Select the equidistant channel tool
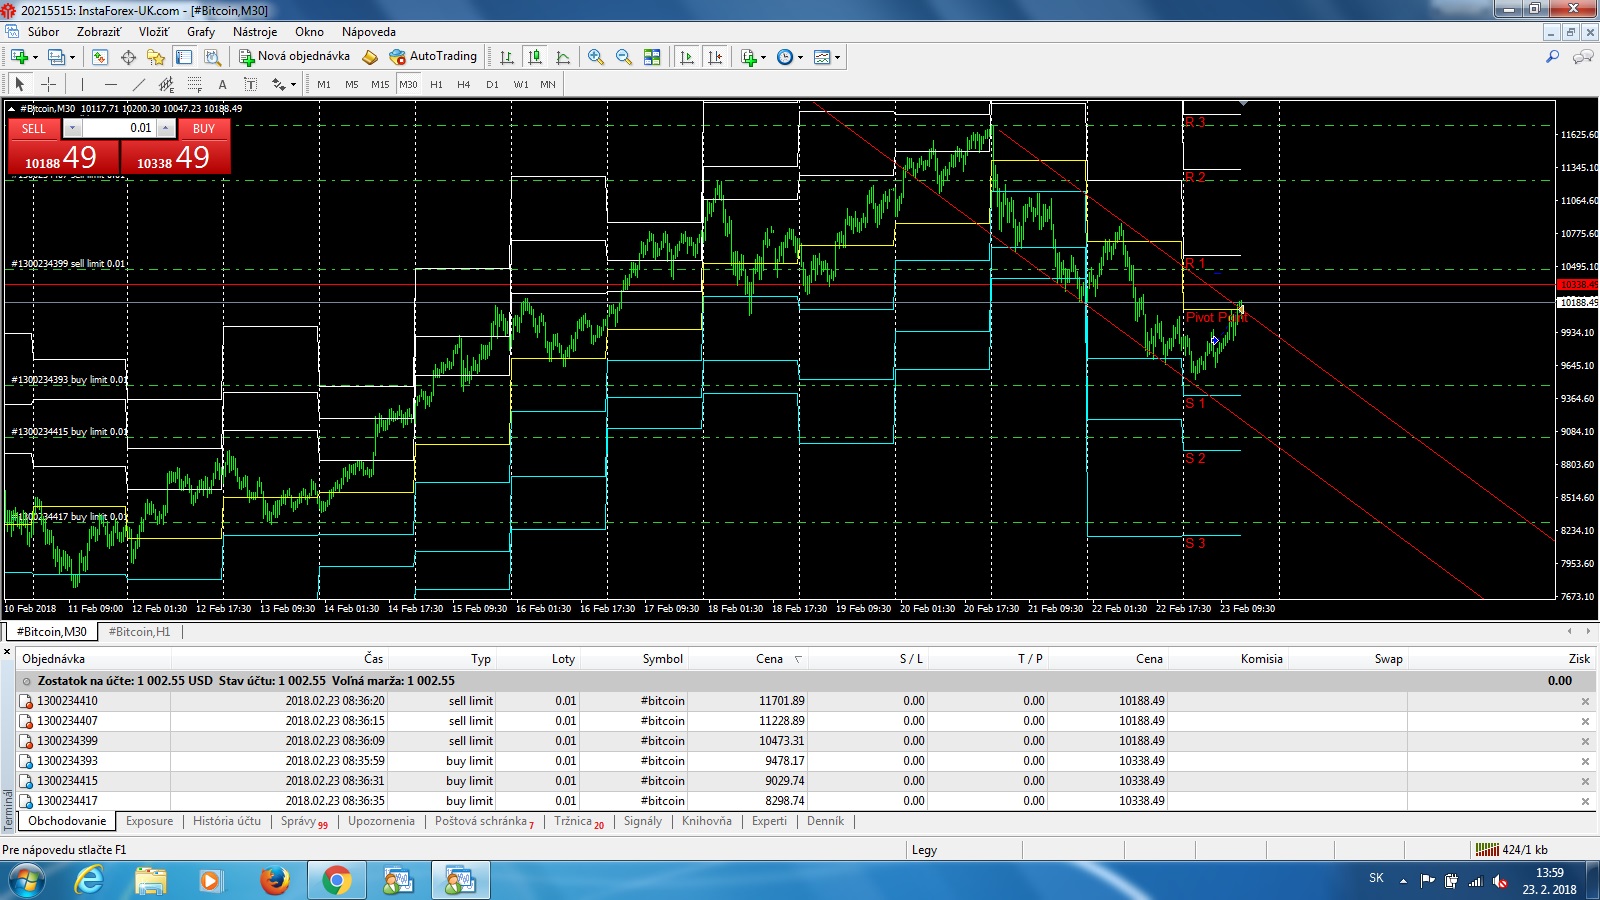The width and height of the screenshot is (1600, 900). pyautogui.click(x=166, y=84)
